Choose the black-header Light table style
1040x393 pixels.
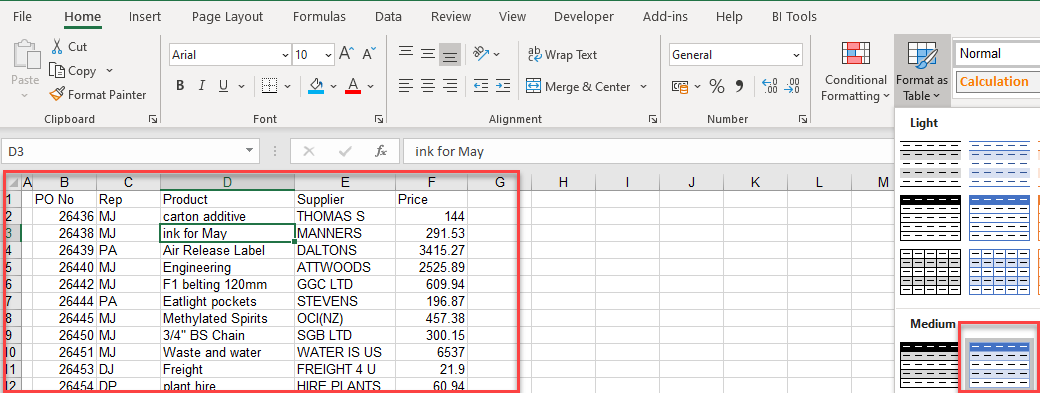click(x=930, y=217)
